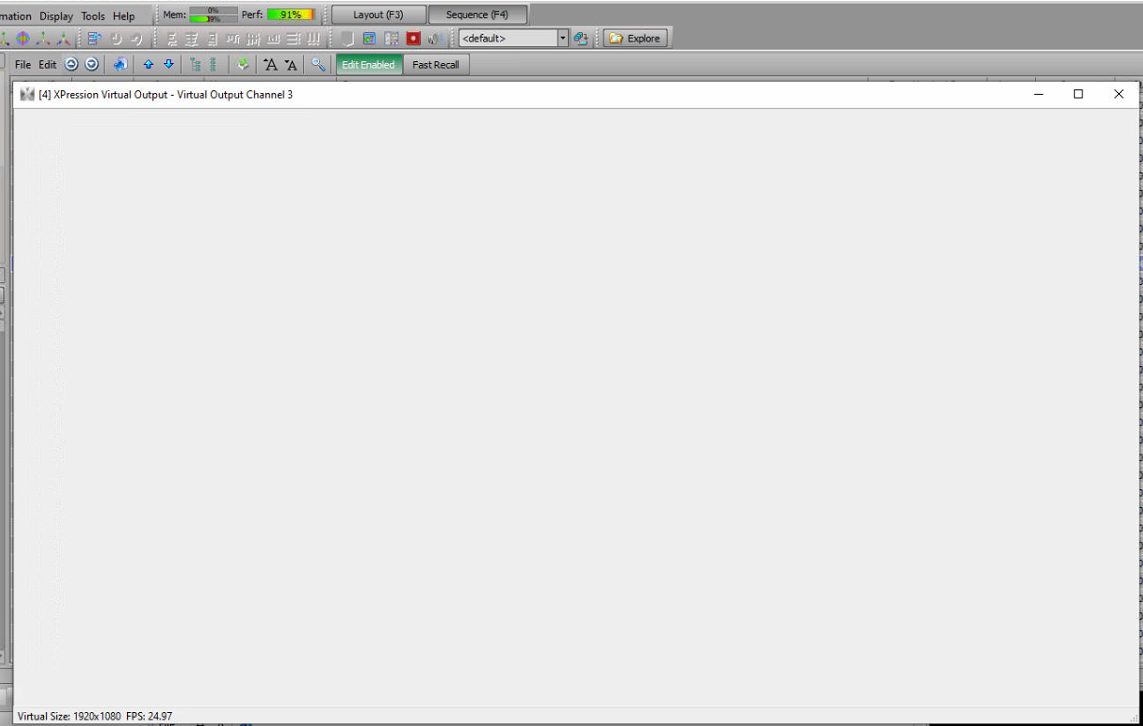Open the File menu in sequence toolbar

(x=21, y=64)
